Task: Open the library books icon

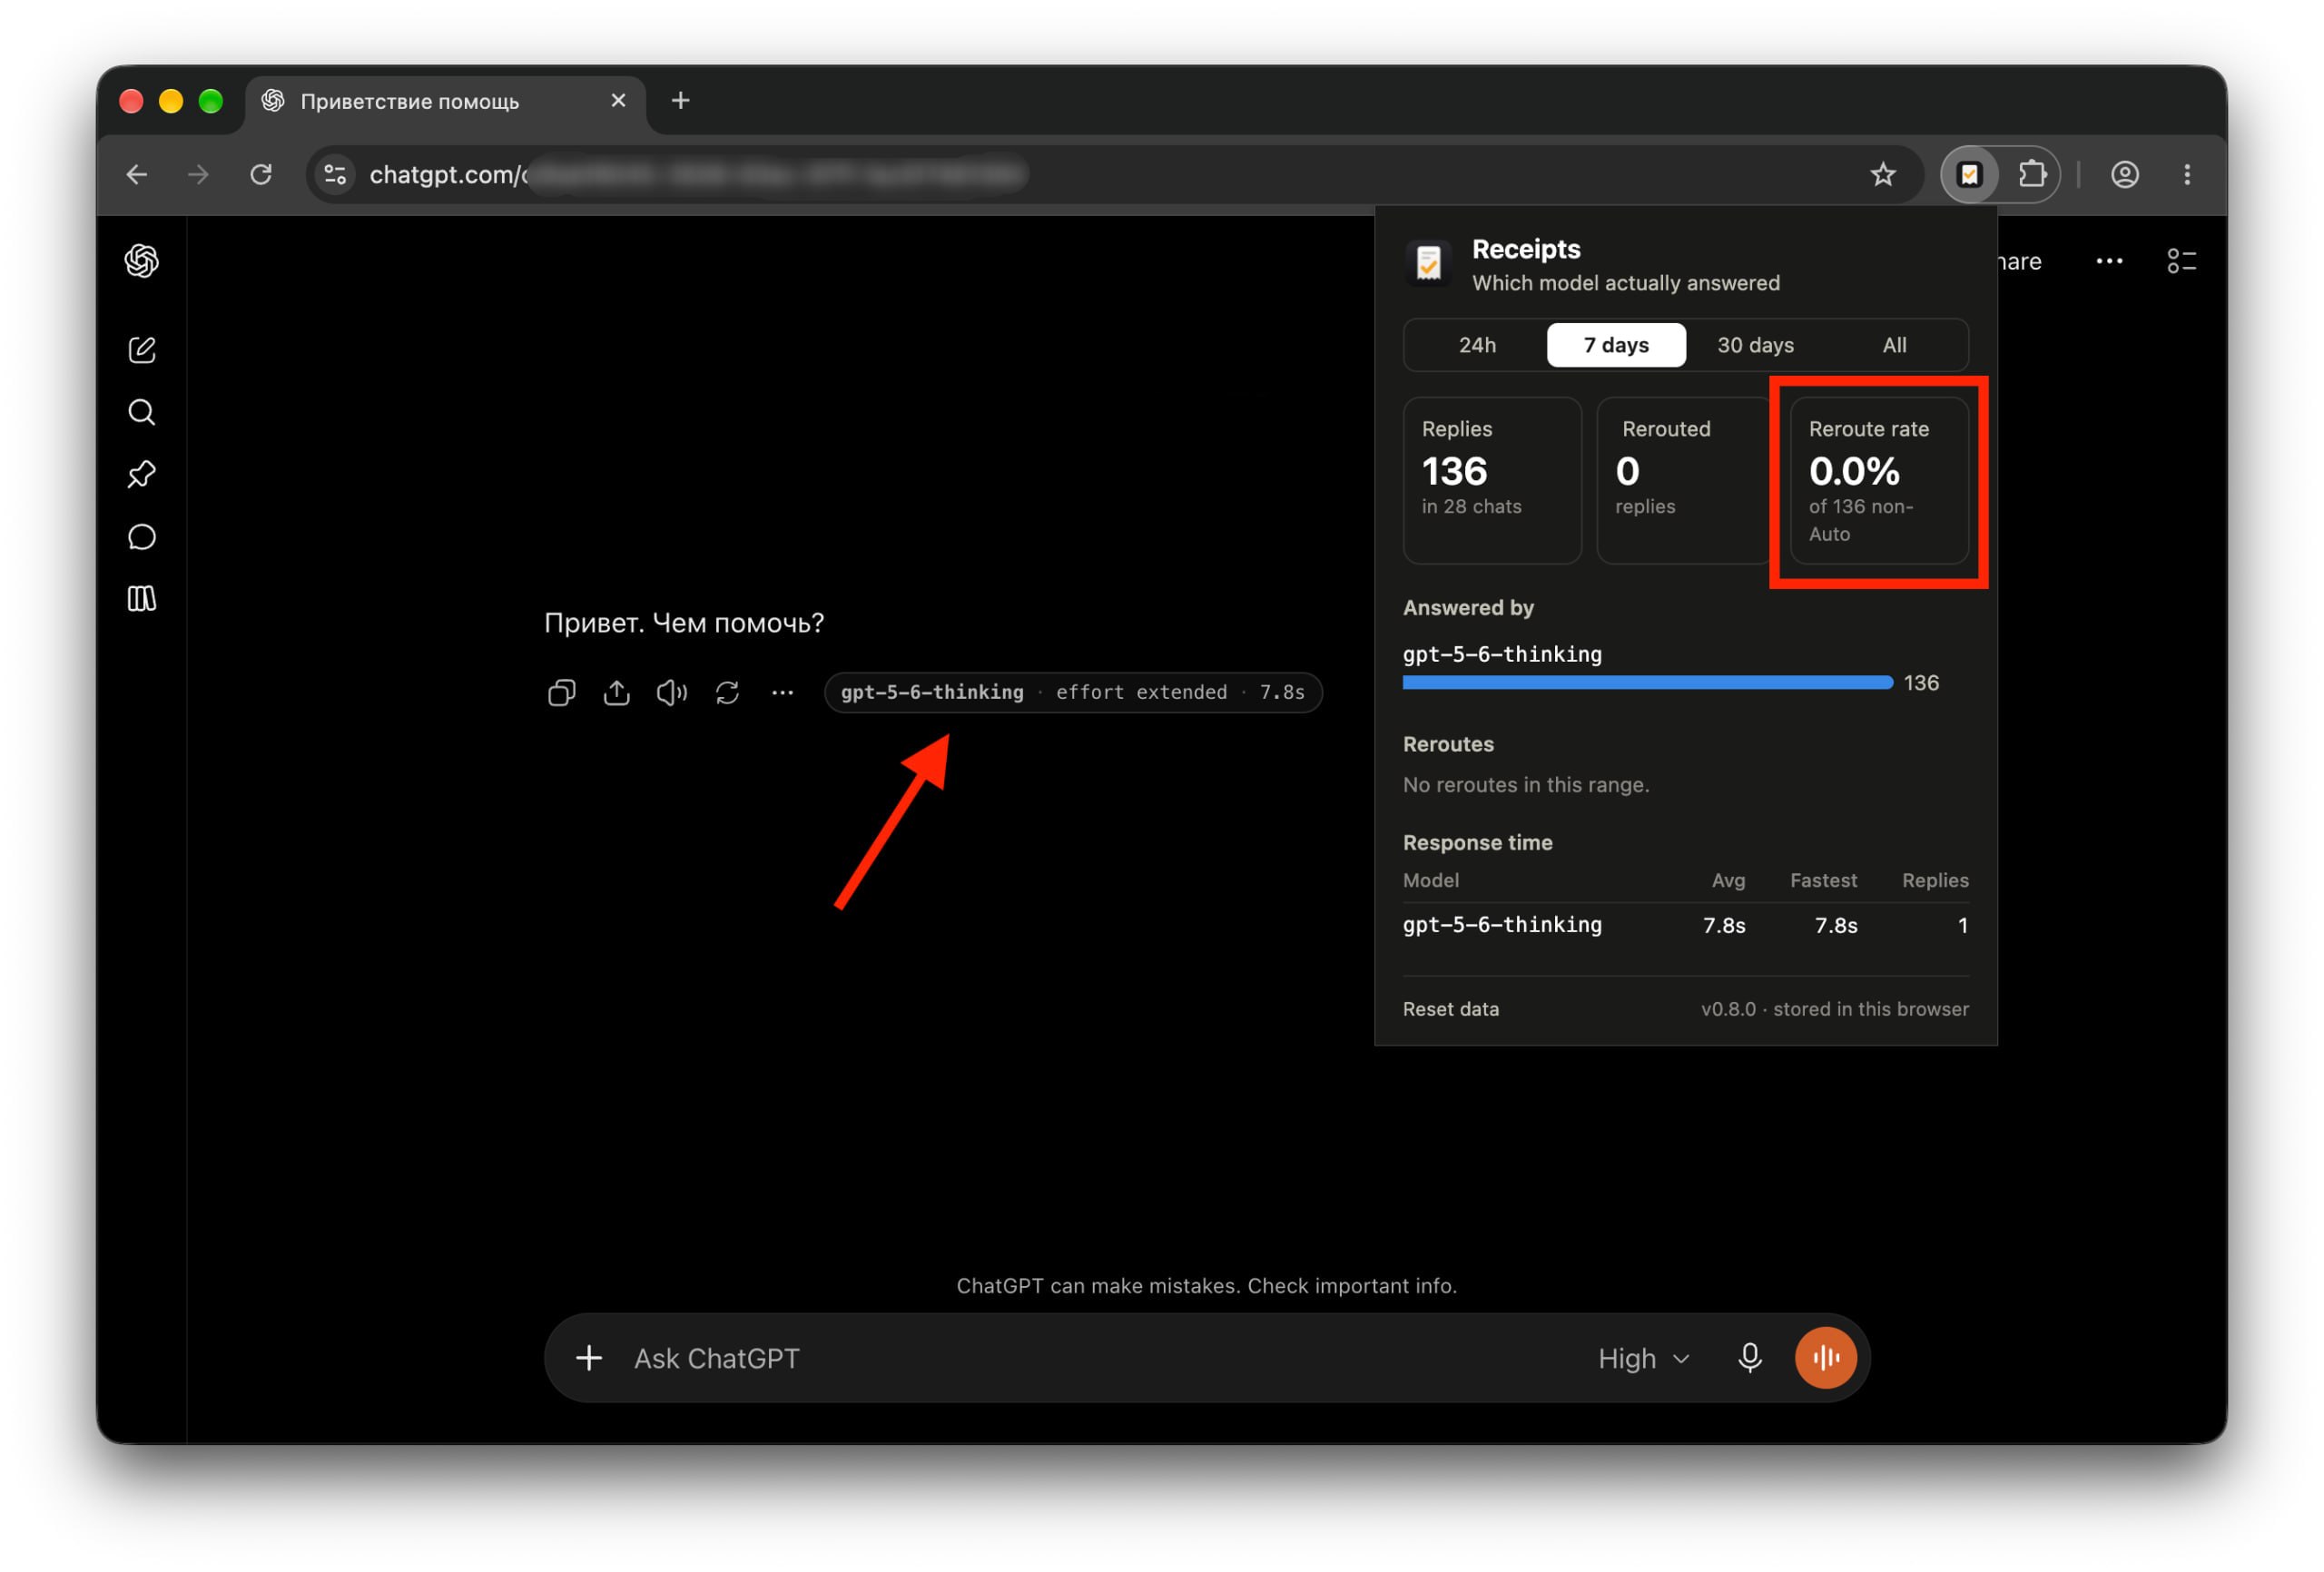Action: pyautogui.click(x=142, y=598)
